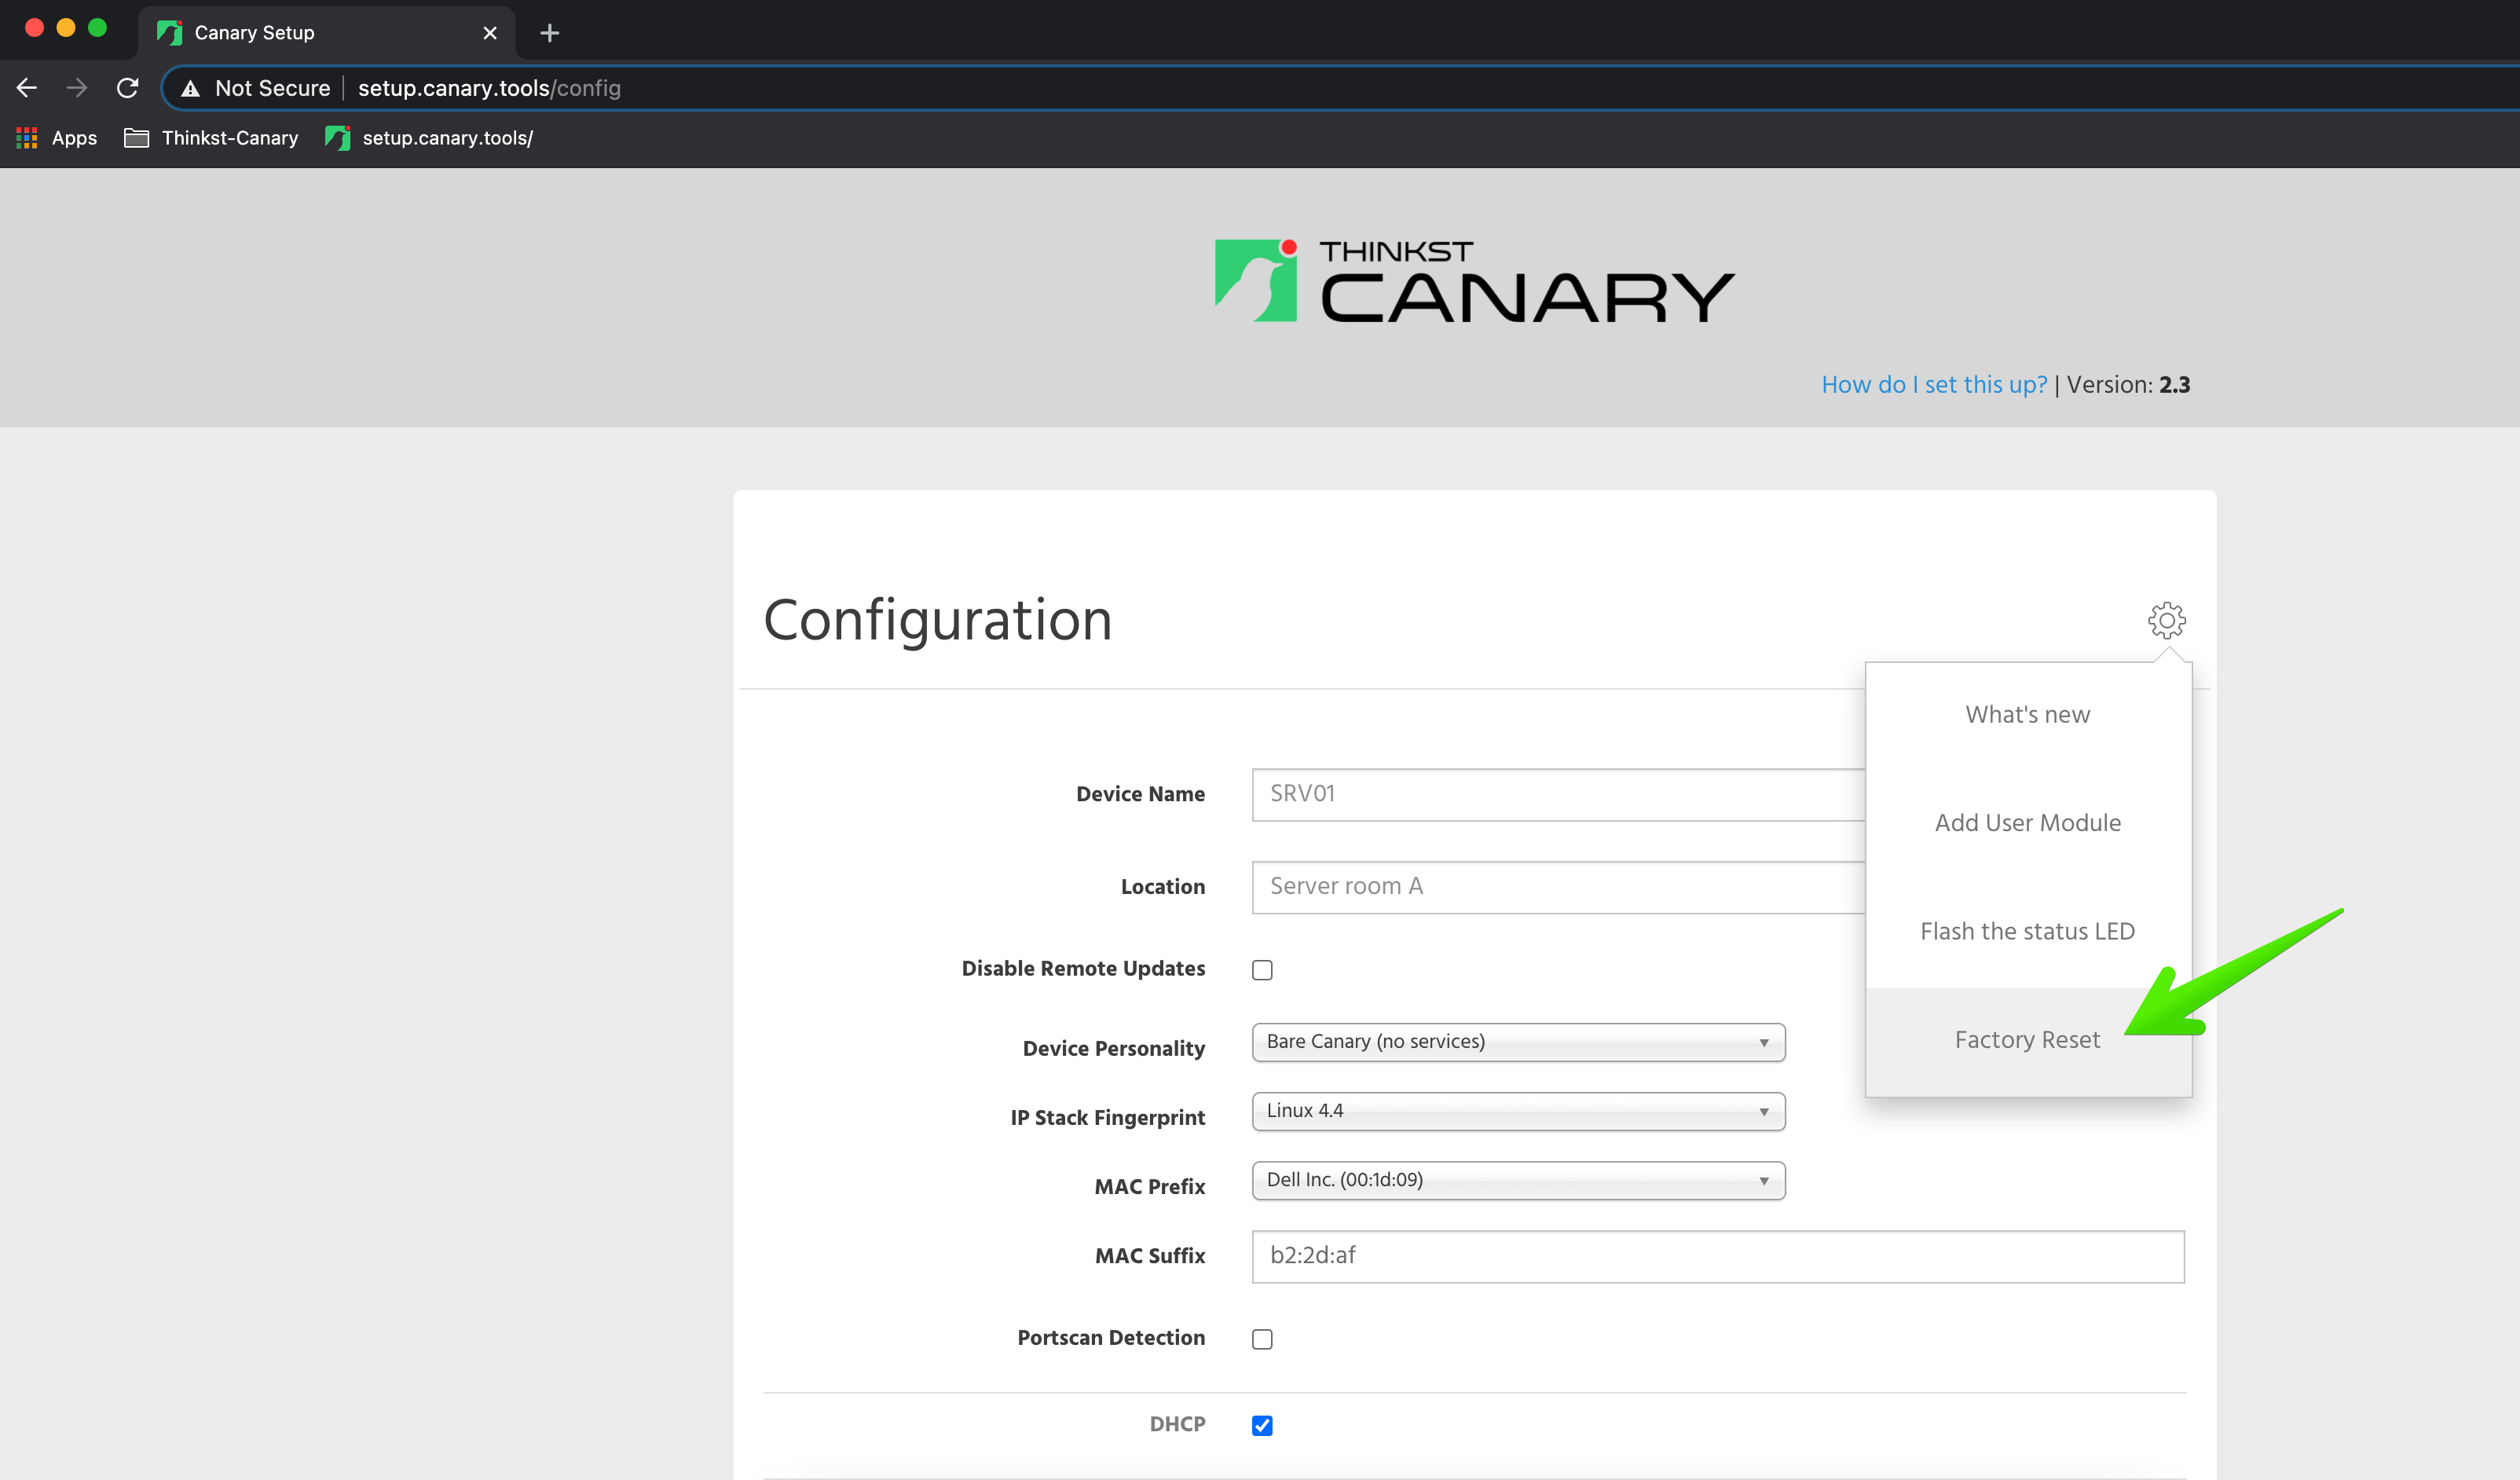Enable Portscan Detection checkbox

tap(1262, 1339)
